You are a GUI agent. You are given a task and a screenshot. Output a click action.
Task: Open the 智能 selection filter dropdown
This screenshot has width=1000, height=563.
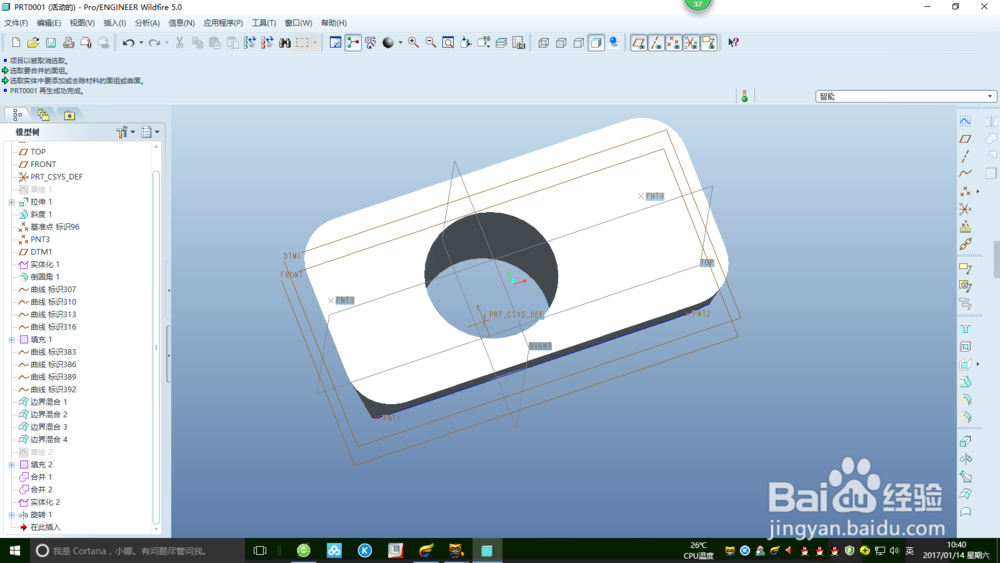point(906,97)
